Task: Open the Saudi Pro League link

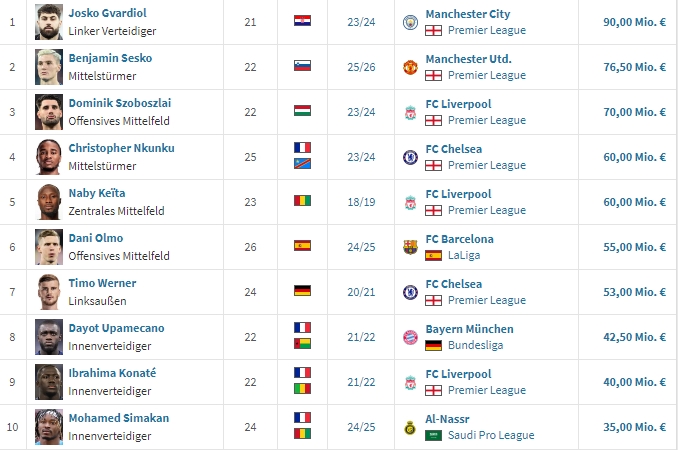Action: (491, 435)
